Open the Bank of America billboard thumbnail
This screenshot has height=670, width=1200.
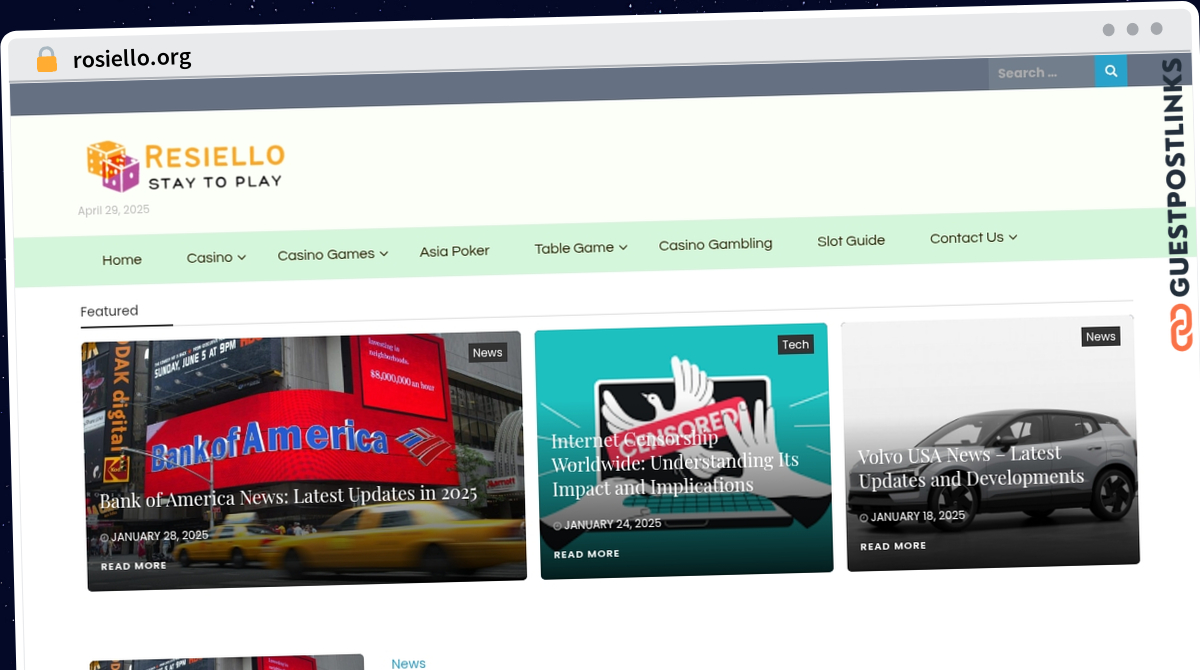[304, 461]
